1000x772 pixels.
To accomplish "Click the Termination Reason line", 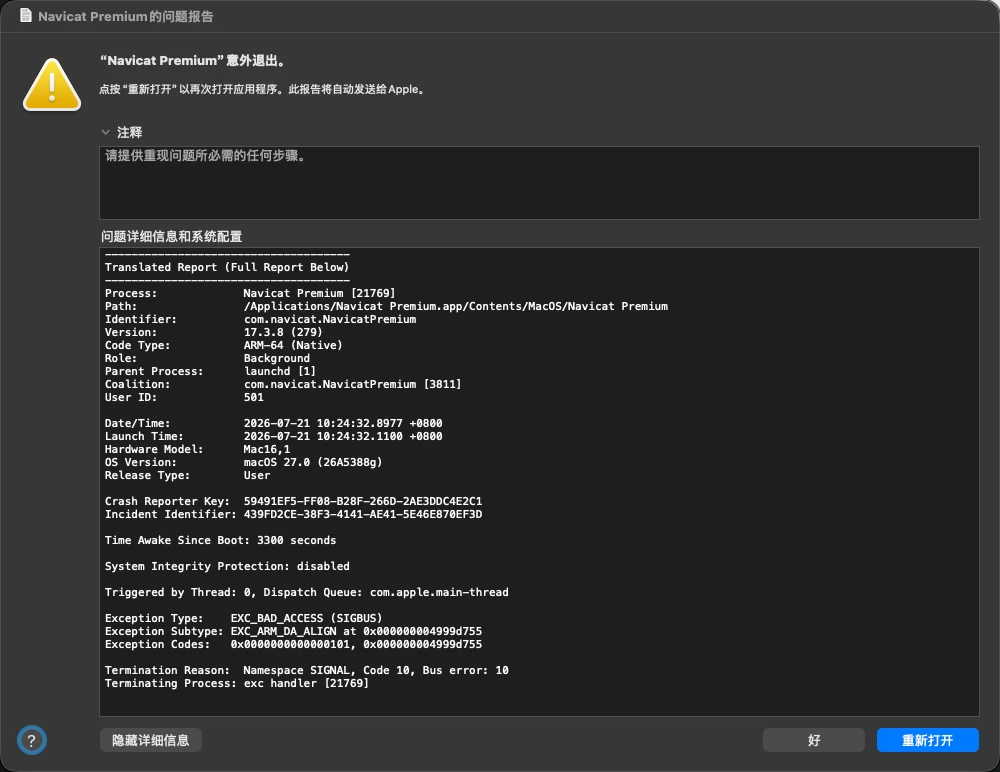I will point(307,671).
